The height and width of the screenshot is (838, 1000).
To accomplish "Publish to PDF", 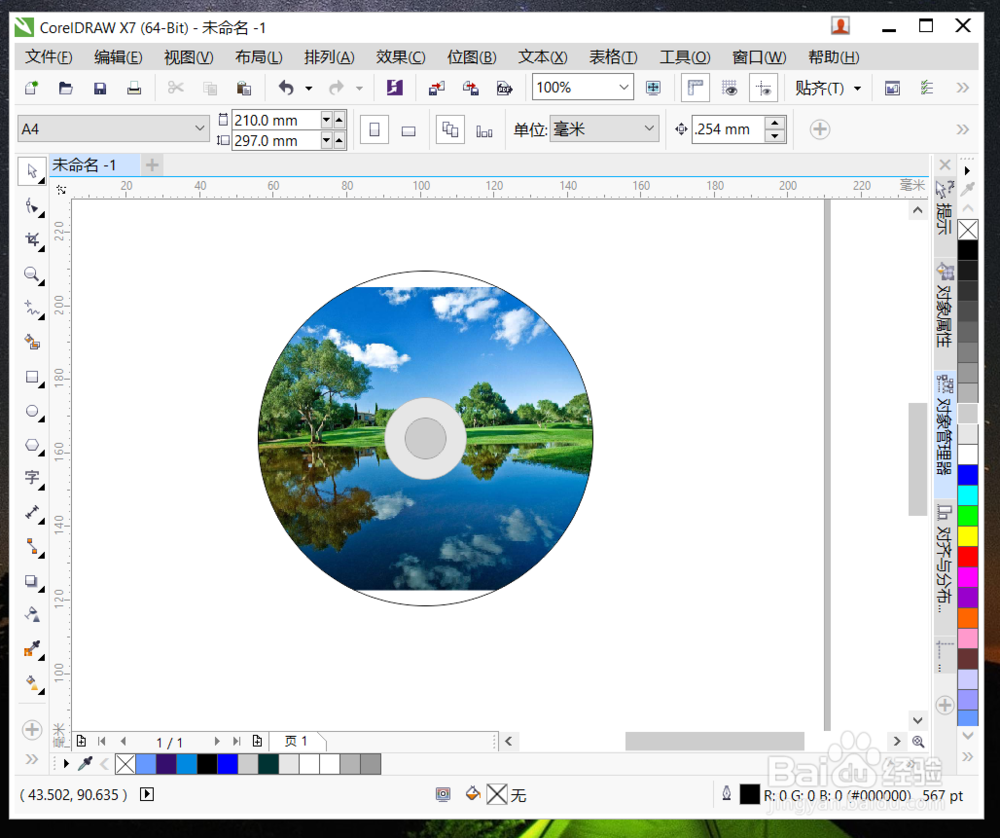I will [x=504, y=88].
